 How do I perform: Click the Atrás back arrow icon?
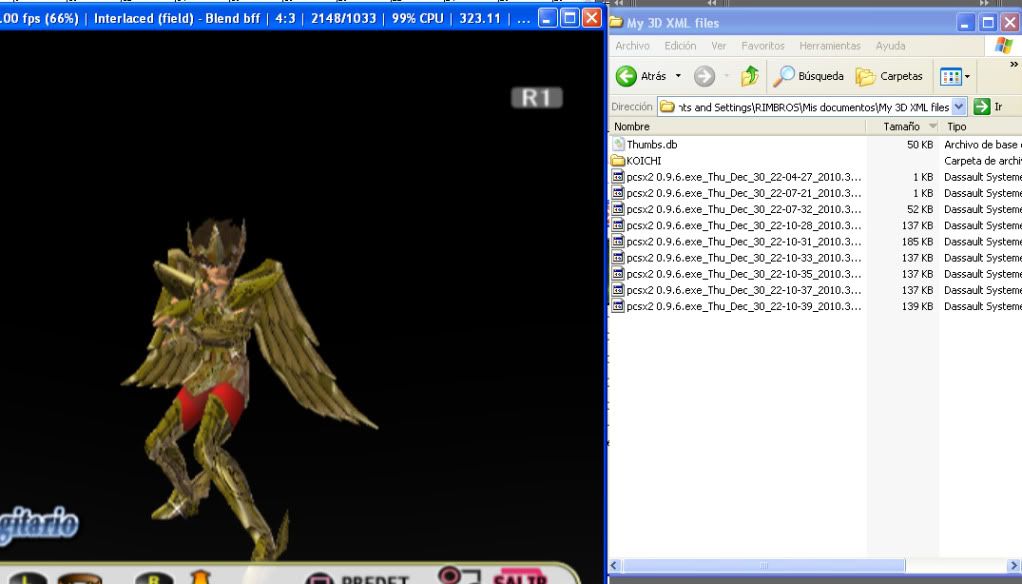626,76
